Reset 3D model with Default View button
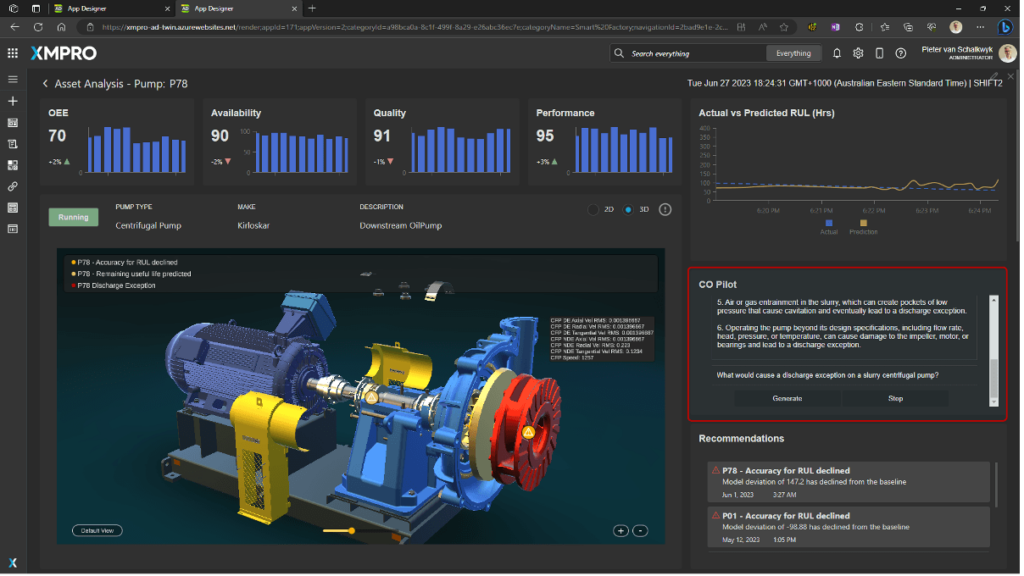Viewport: 1024px width, 576px height. coord(98,530)
